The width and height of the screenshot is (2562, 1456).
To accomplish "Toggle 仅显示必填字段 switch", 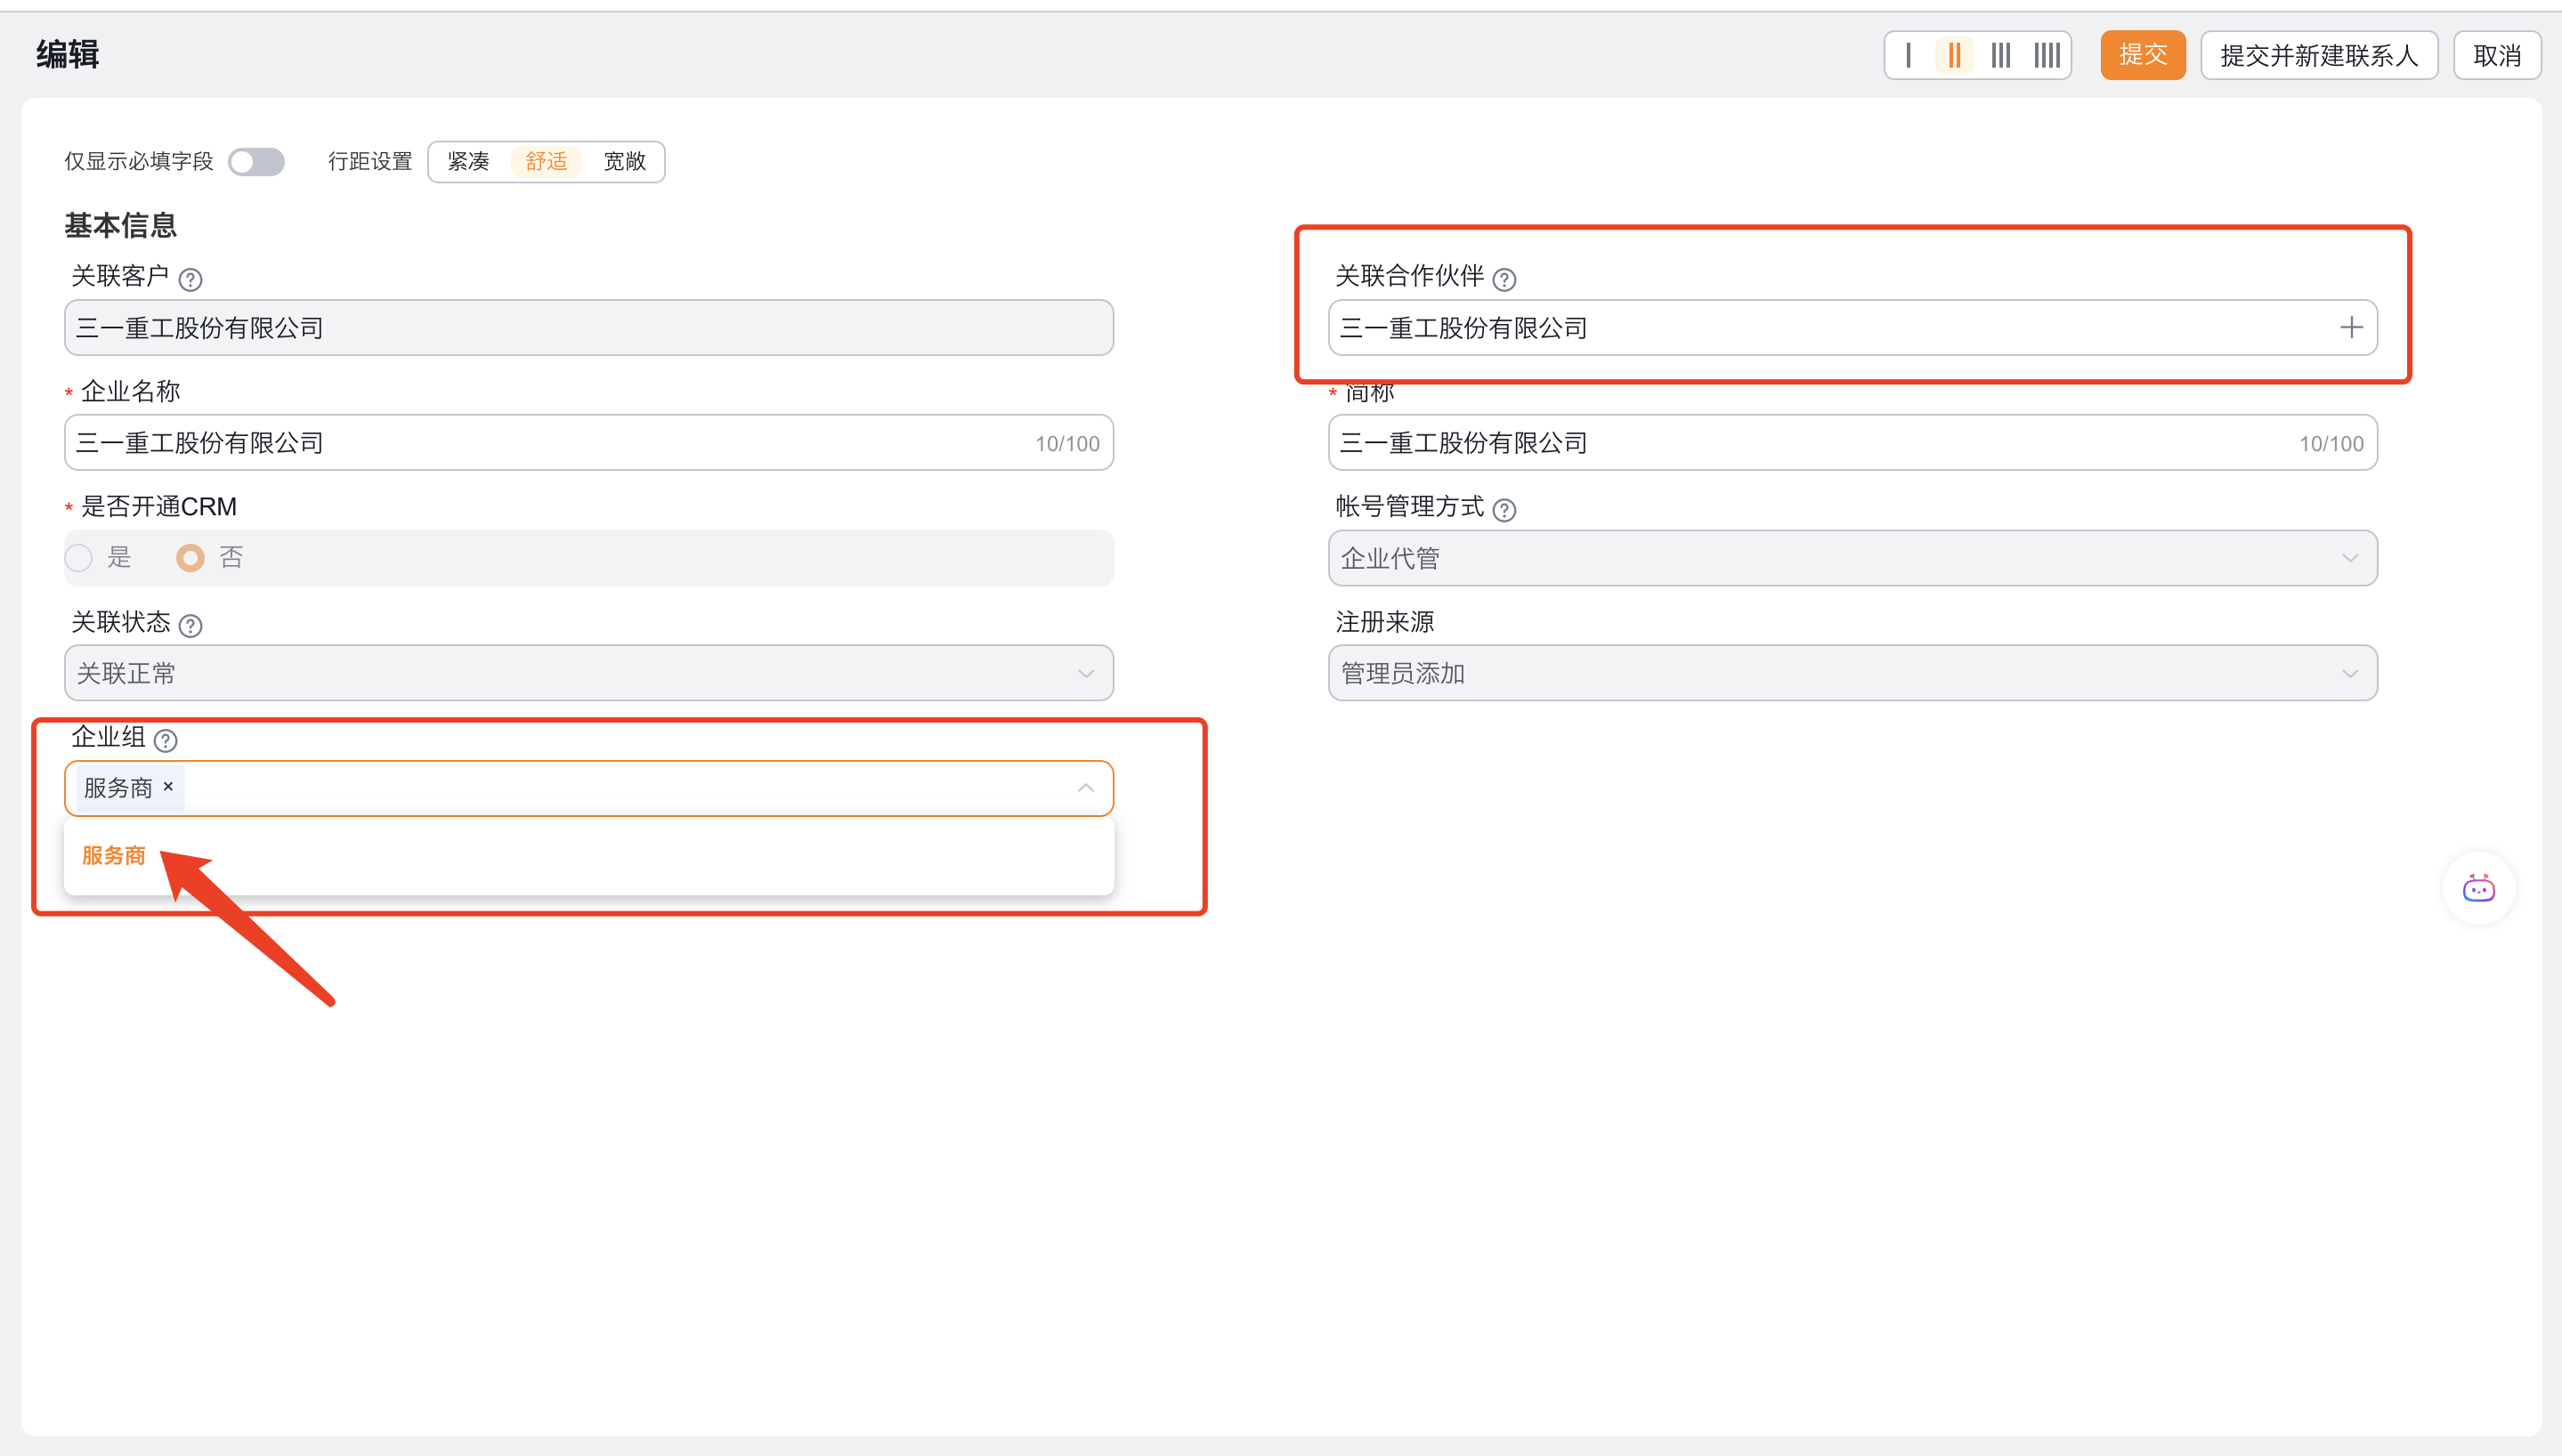I will [x=256, y=161].
